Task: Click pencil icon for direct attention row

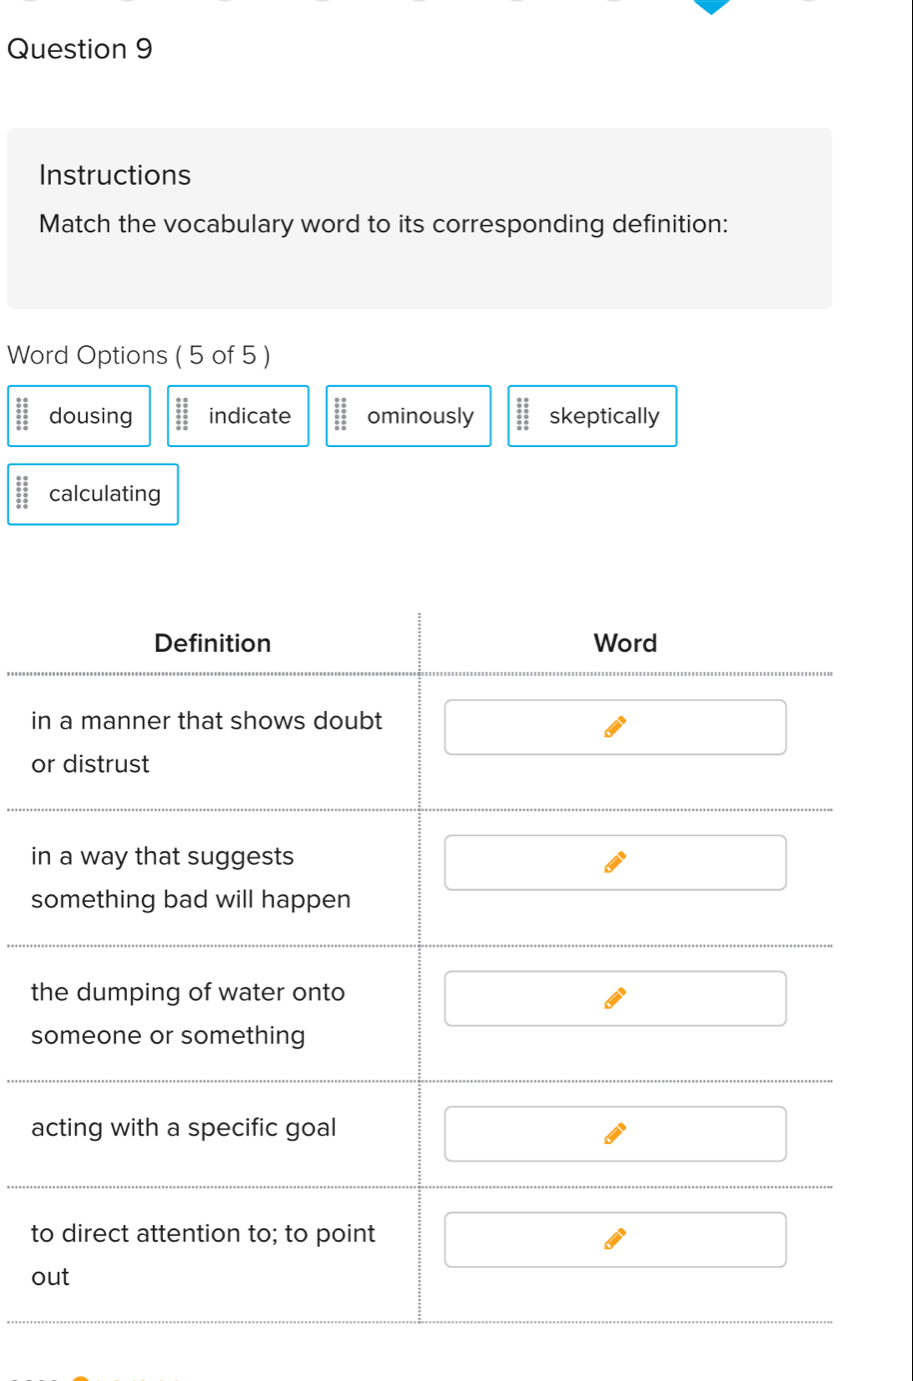Action: coord(615,1239)
